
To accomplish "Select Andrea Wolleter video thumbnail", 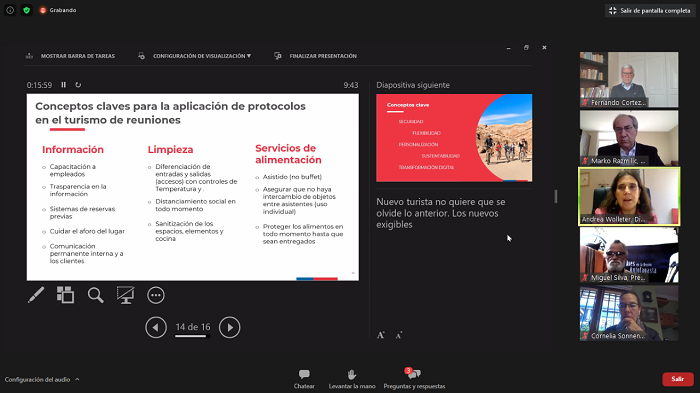I will click(x=629, y=196).
